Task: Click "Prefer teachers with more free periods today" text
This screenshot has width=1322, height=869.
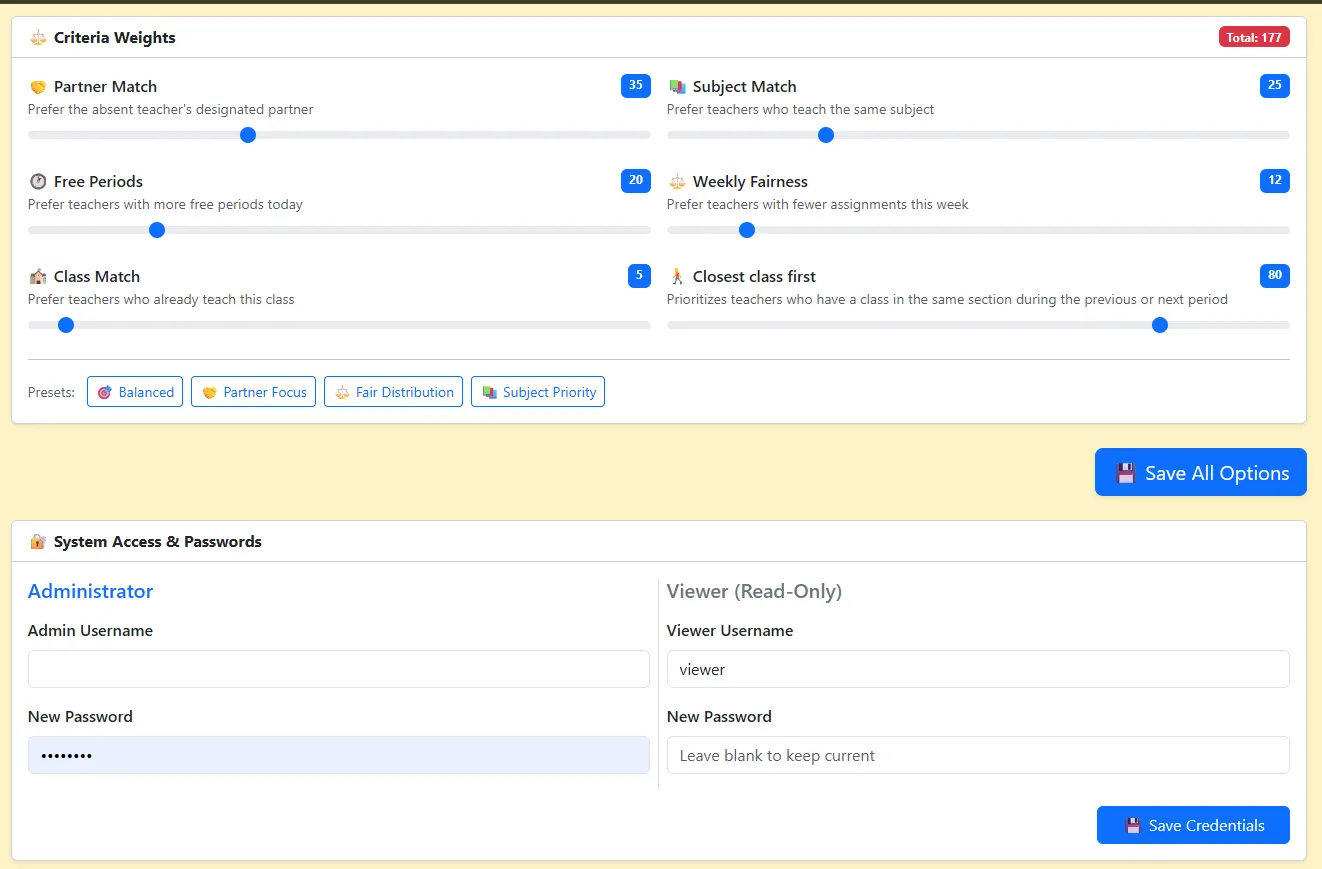Action: click(165, 204)
